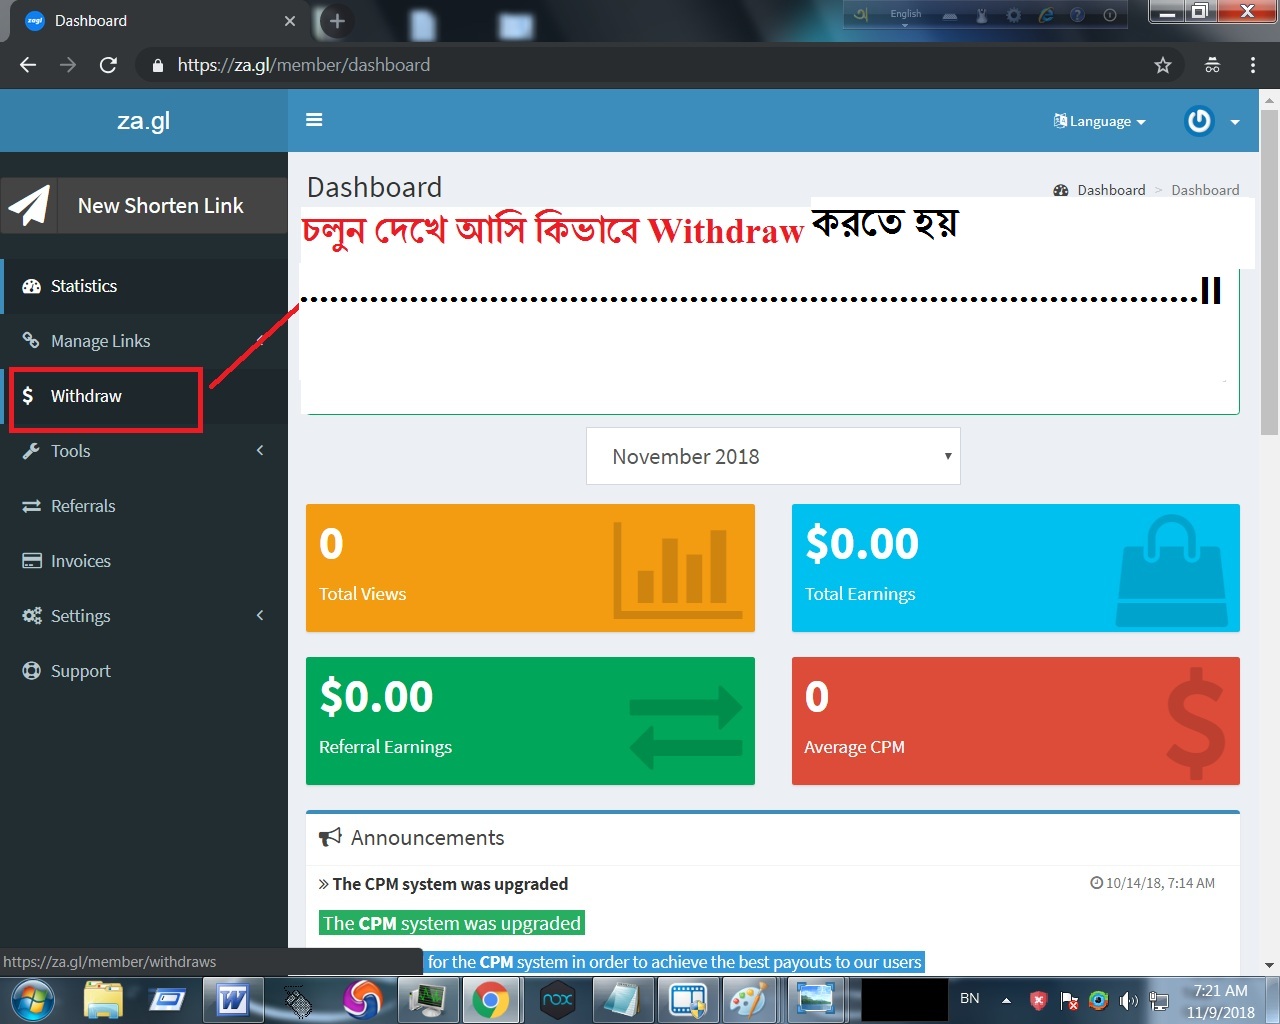The width and height of the screenshot is (1280, 1024).
Task: Open the Windows Start button
Action: pos(33,1000)
